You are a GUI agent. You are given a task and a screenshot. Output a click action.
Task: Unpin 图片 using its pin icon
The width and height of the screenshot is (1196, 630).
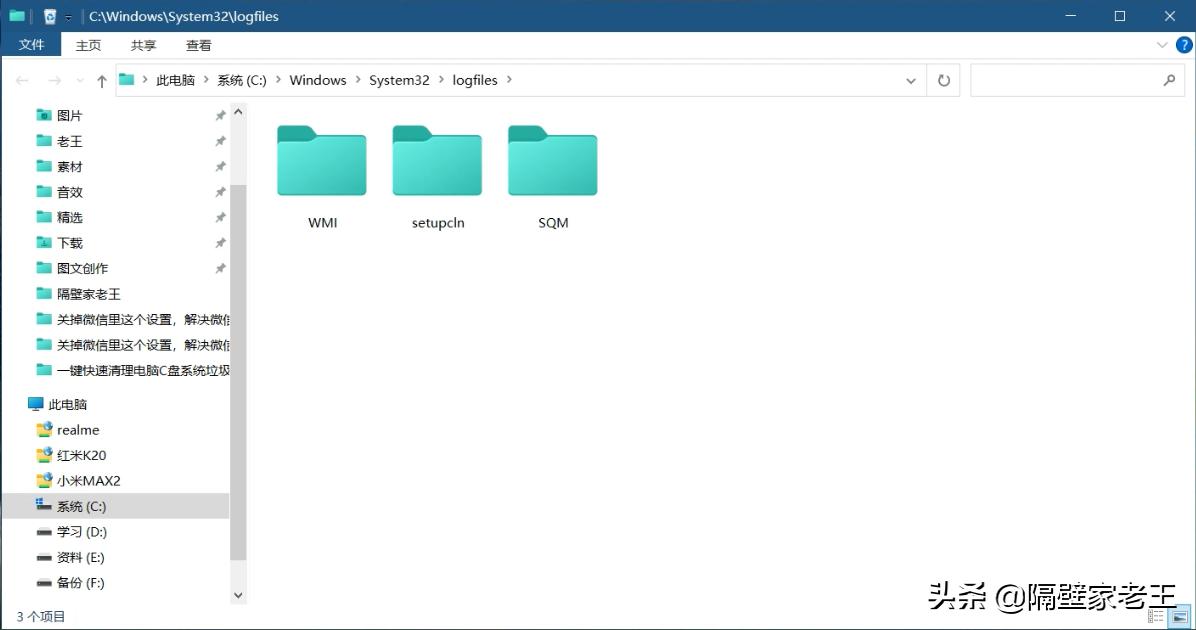pyautogui.click(x=220, y=115)
